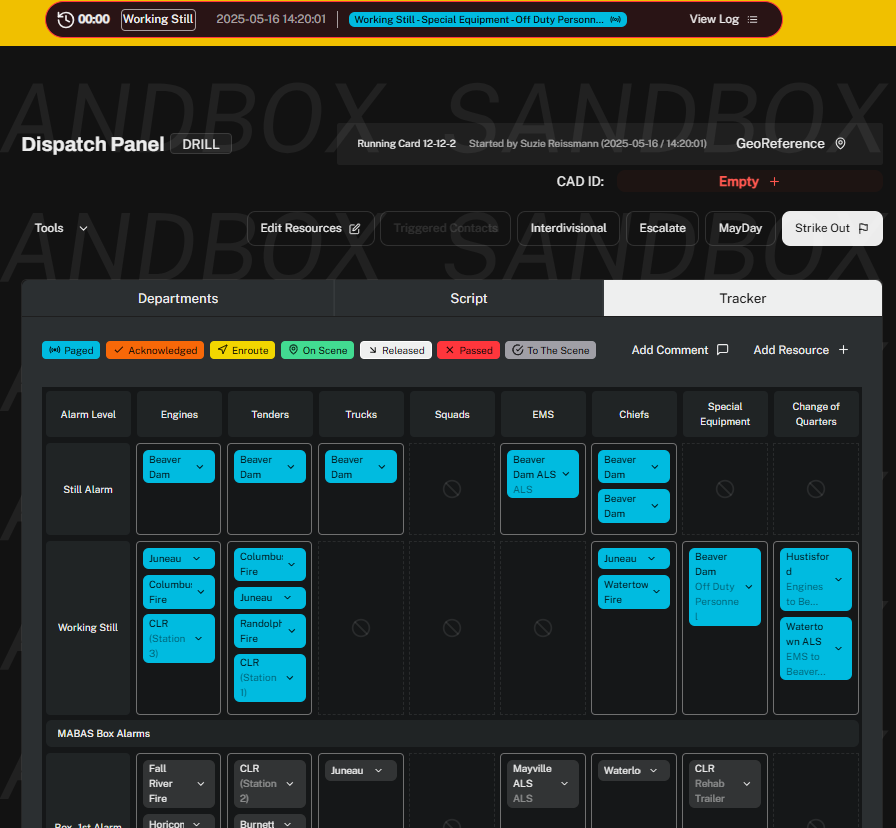Click the Edit Resources pencil icon

355,229
